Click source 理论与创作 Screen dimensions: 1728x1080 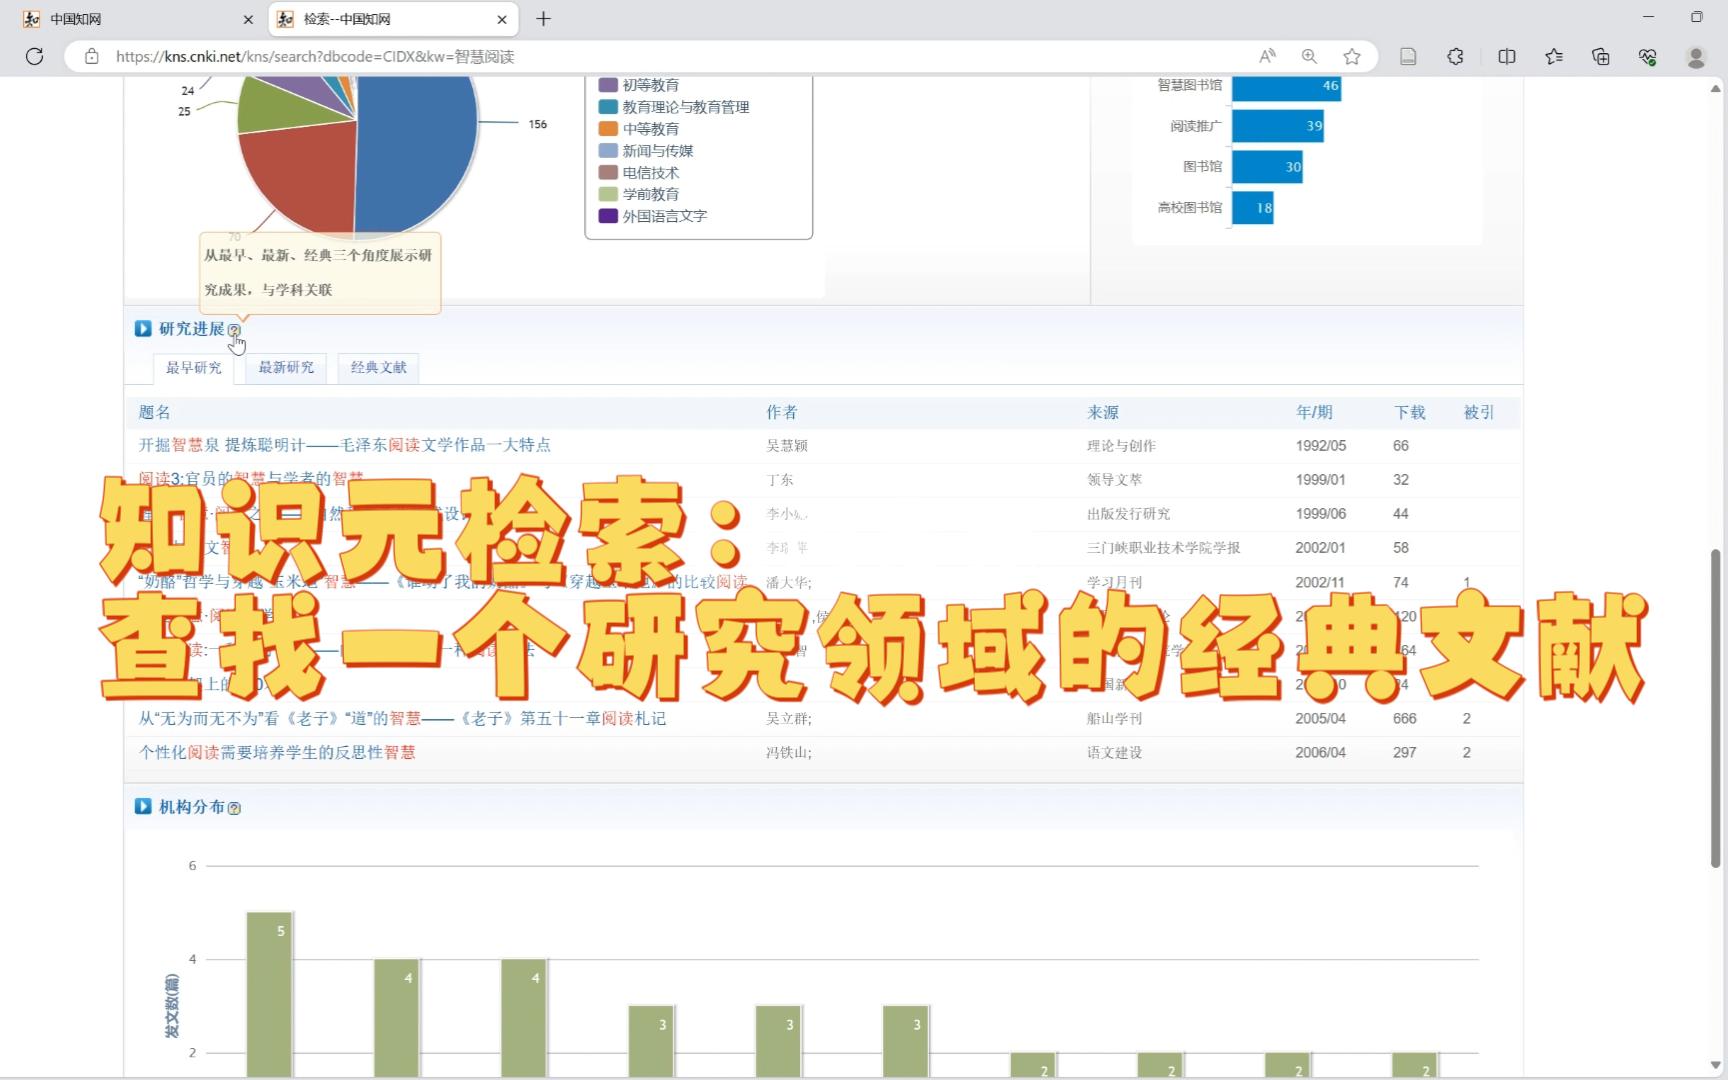1121,446
